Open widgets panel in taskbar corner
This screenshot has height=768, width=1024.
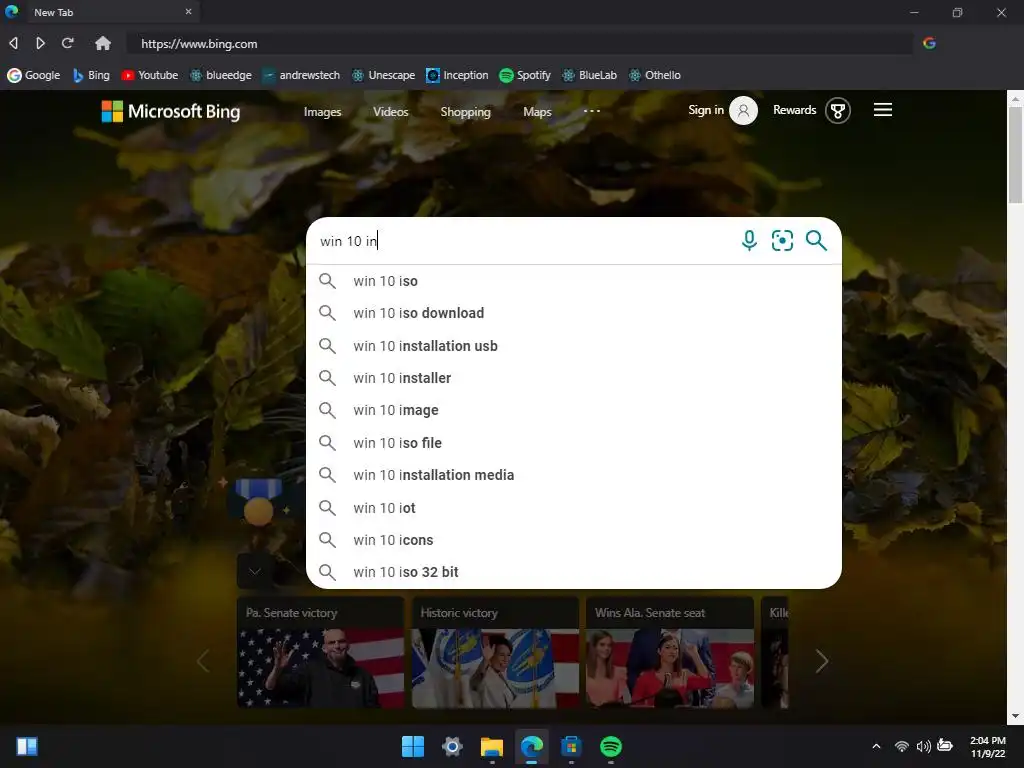click(27, 746)
